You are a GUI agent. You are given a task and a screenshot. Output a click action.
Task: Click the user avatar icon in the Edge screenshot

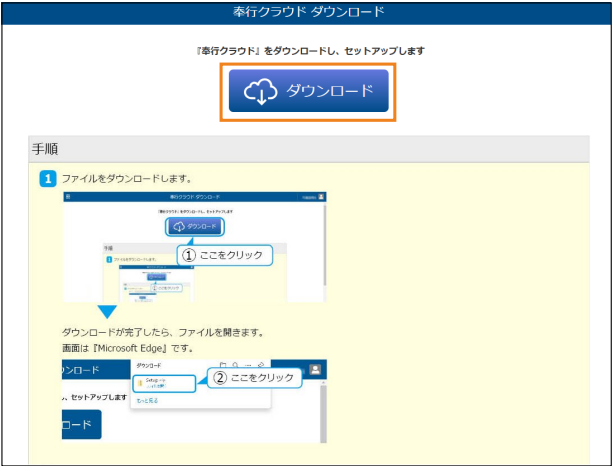[x=316, y=369]
